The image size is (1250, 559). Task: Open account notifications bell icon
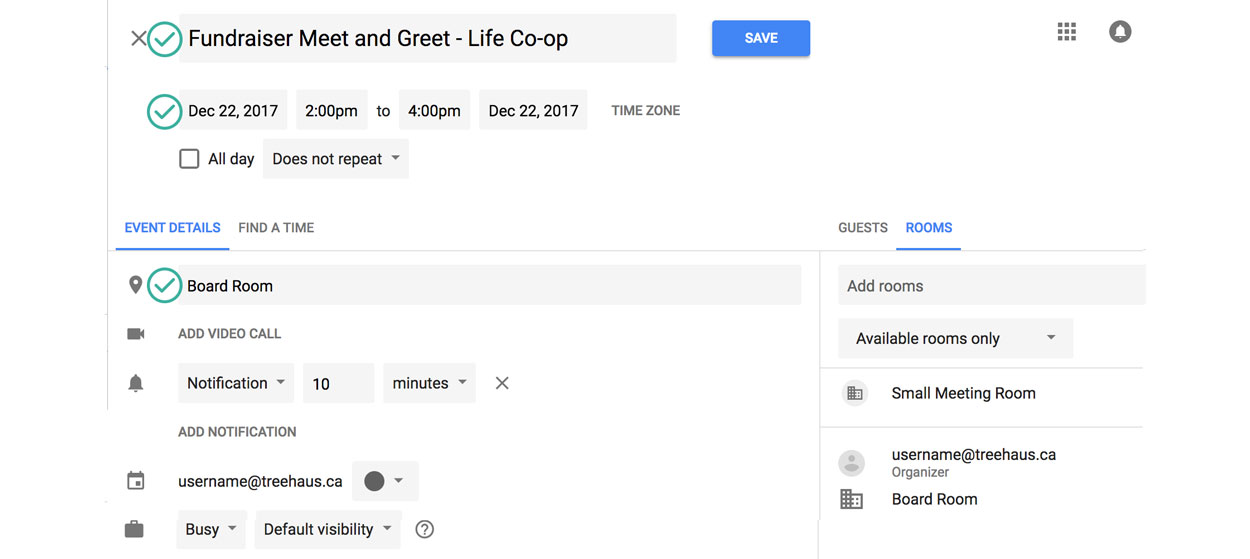pos(1120,32)
